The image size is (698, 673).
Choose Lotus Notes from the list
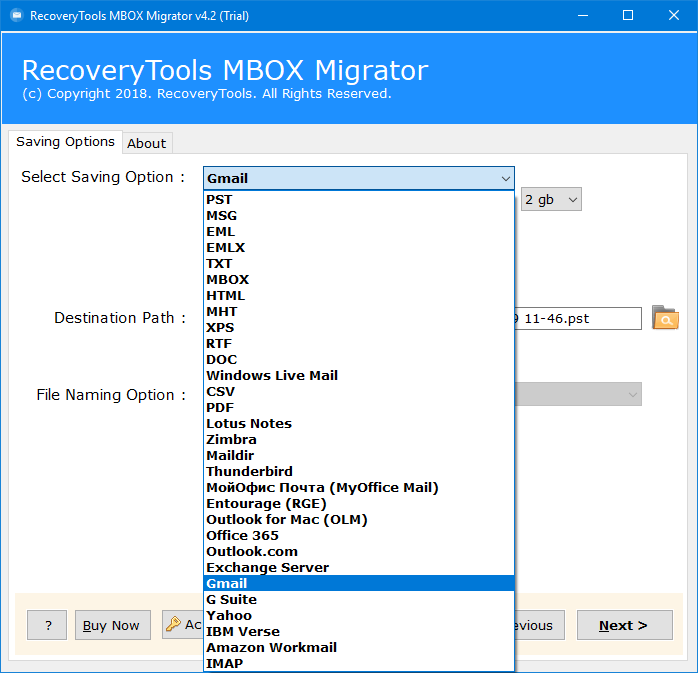coord(359,424)
